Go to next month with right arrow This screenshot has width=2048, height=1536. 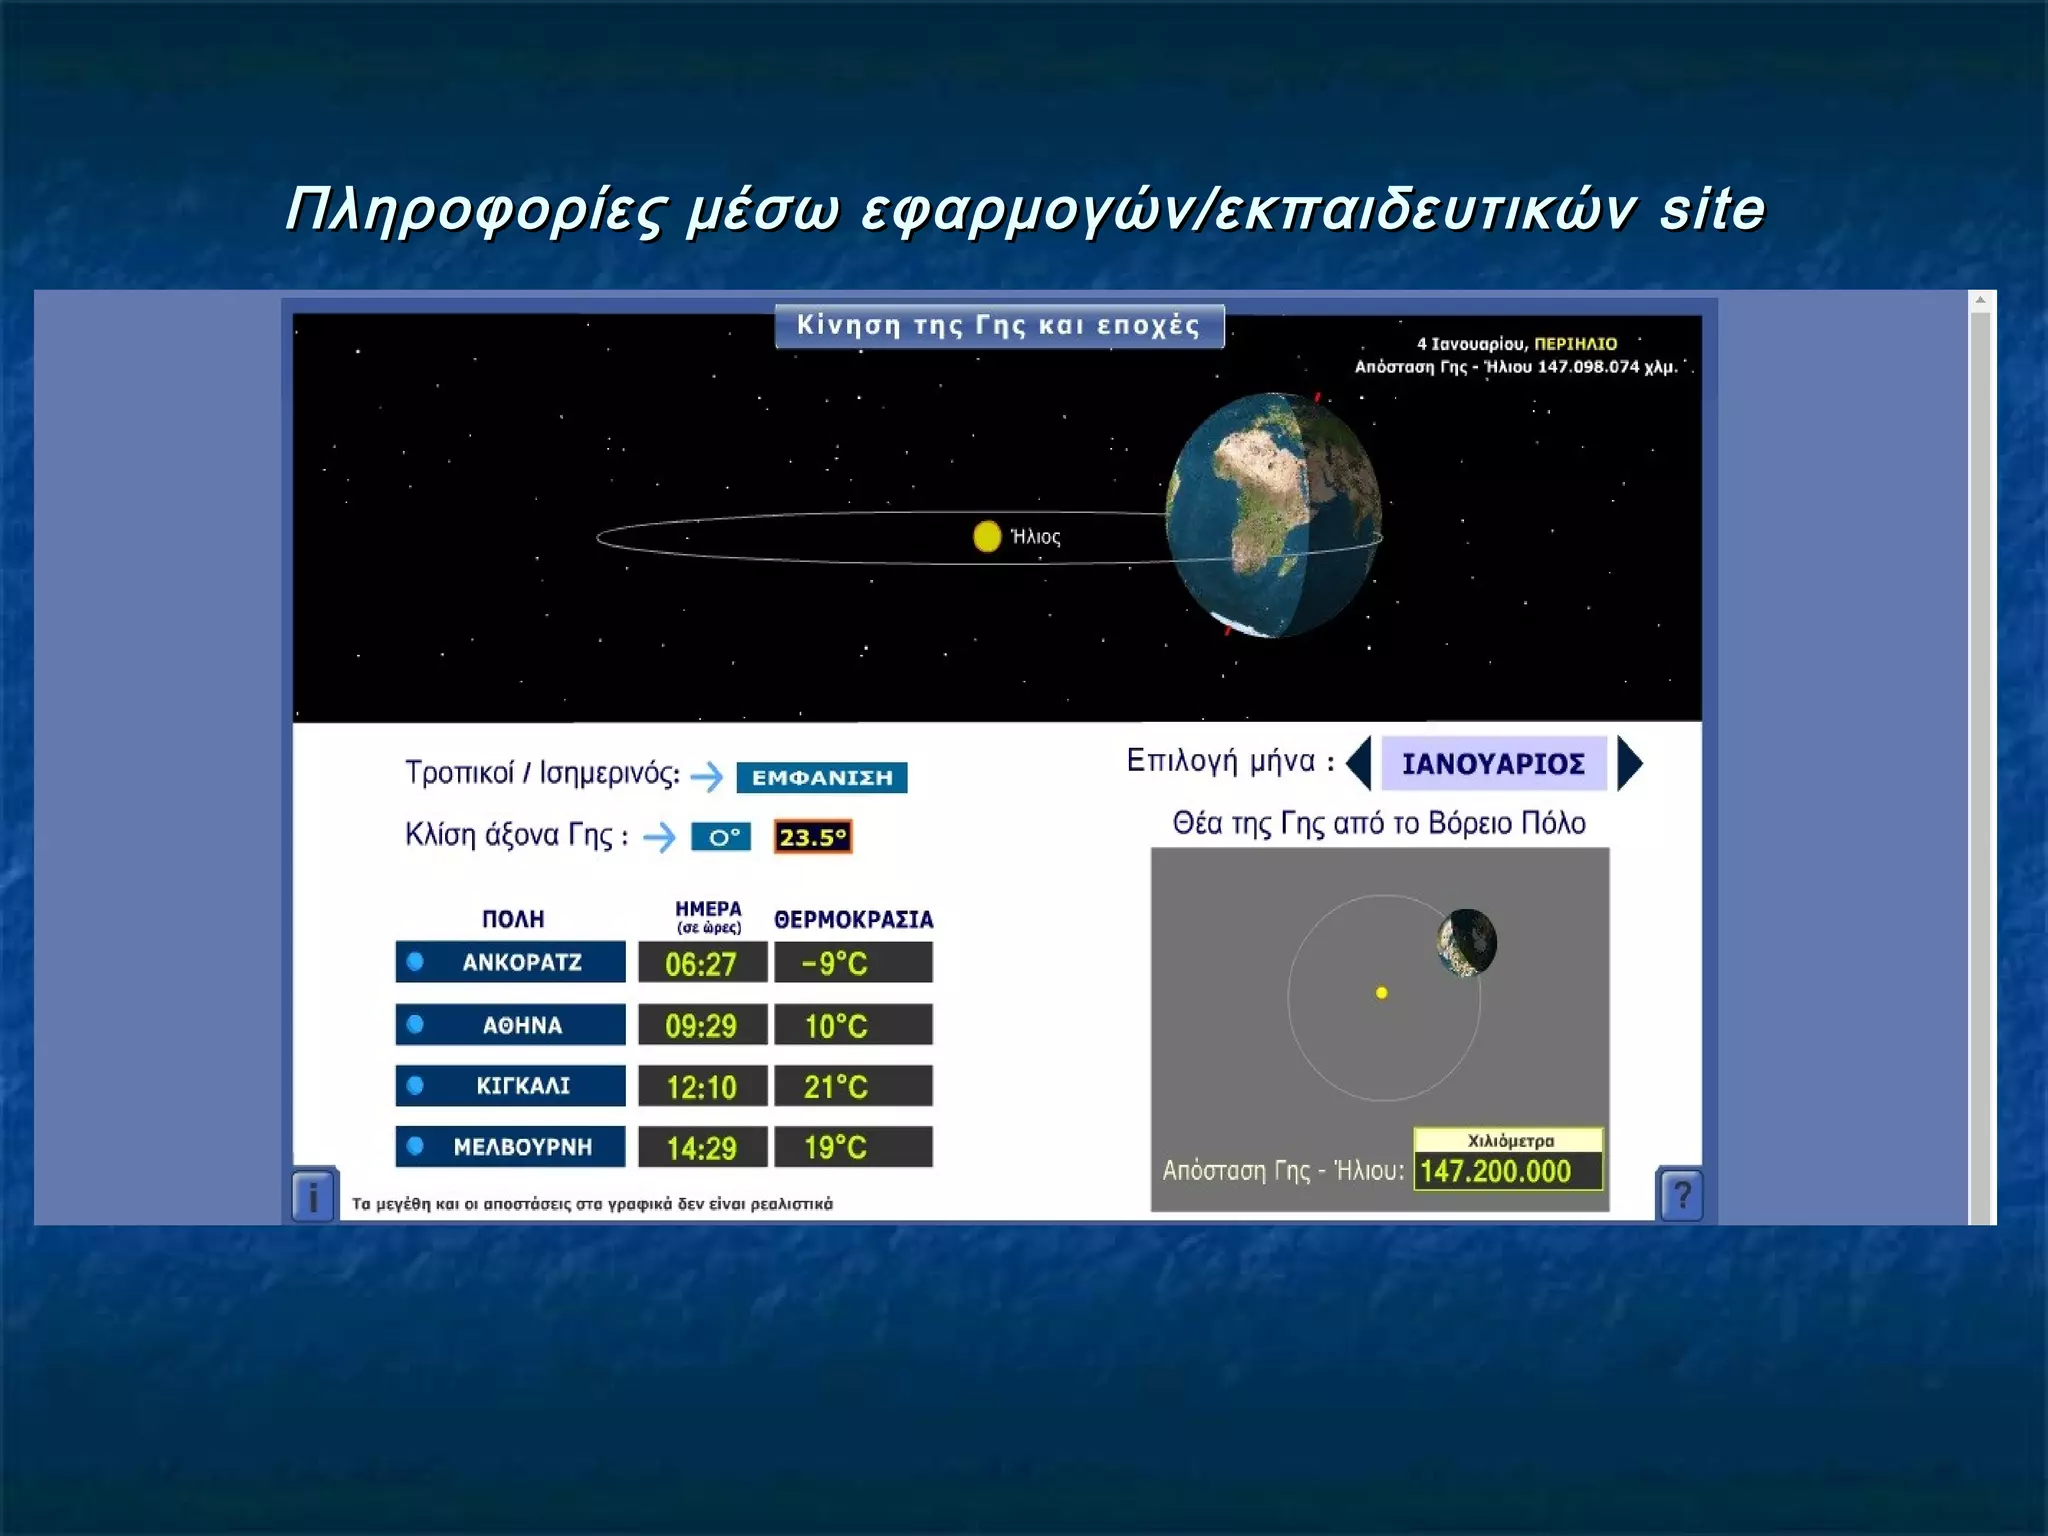tap(1629, 763)
